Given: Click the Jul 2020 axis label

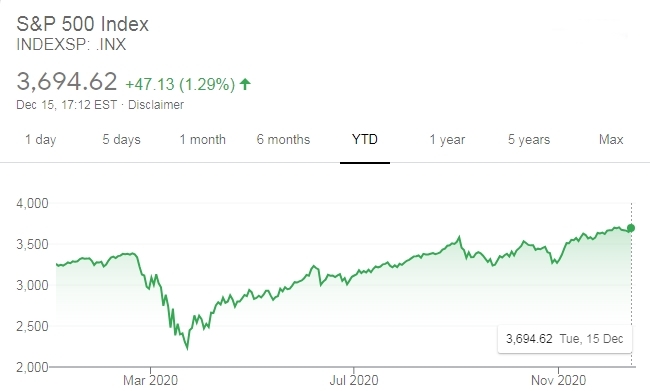Looking at the screenshot, I should 354,380.
